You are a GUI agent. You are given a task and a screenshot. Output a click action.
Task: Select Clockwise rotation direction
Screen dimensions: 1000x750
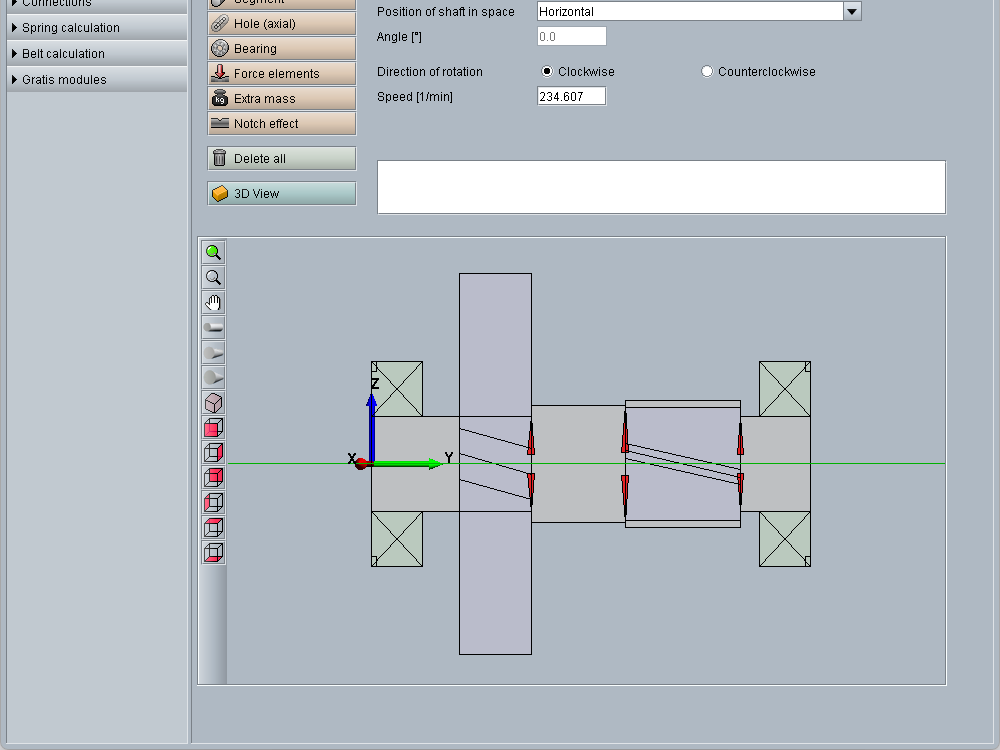547,72
